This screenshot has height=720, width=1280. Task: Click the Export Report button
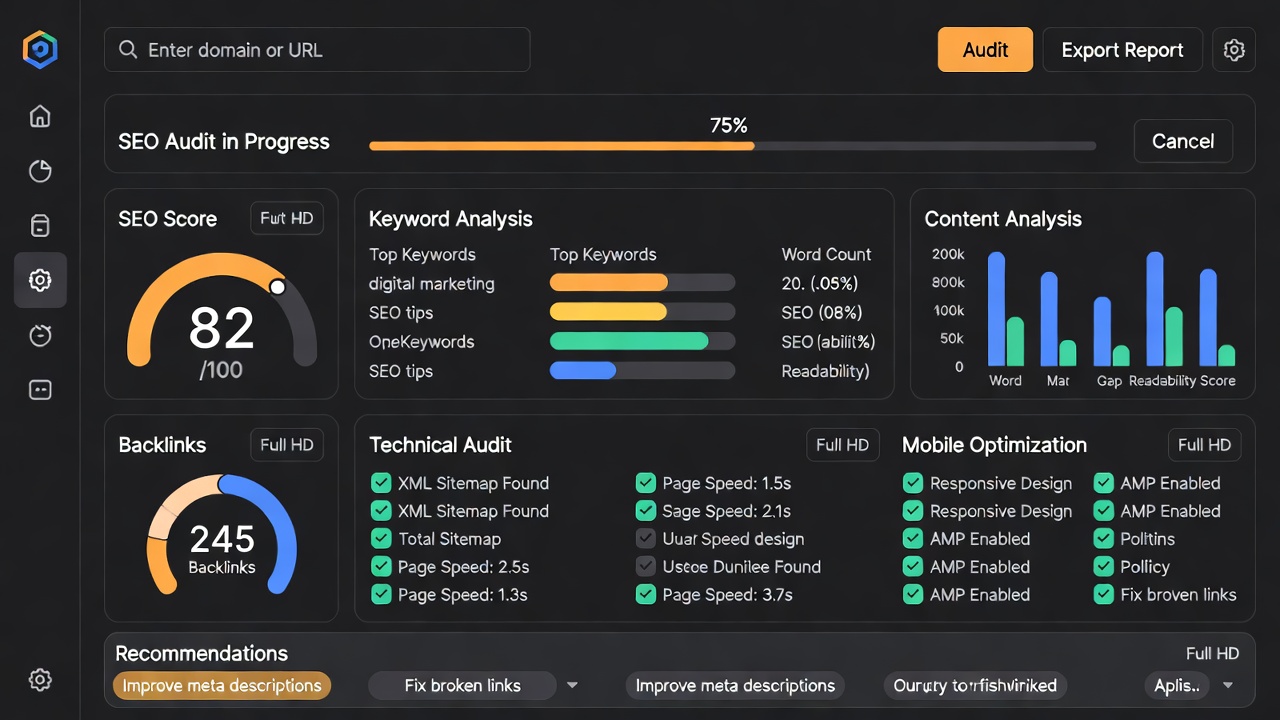tap(1122, 50)
